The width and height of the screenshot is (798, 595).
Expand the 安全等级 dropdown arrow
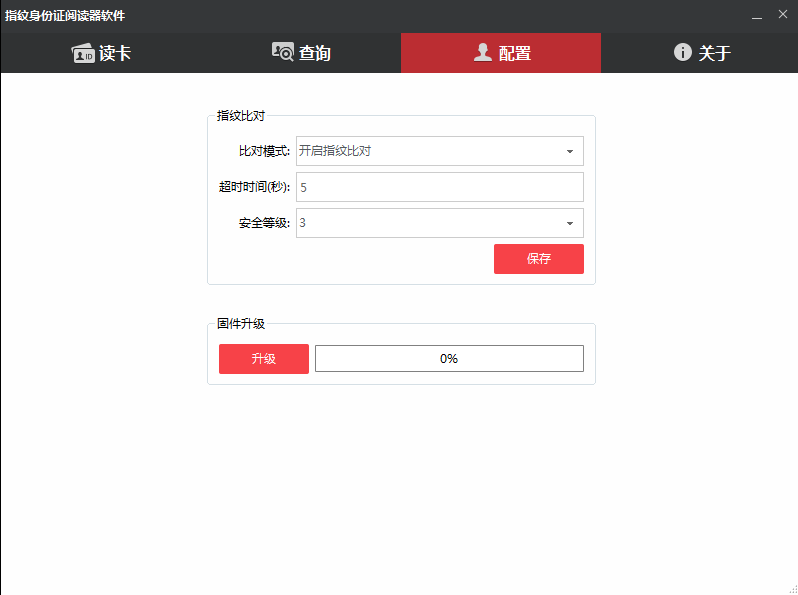(570, 223)
